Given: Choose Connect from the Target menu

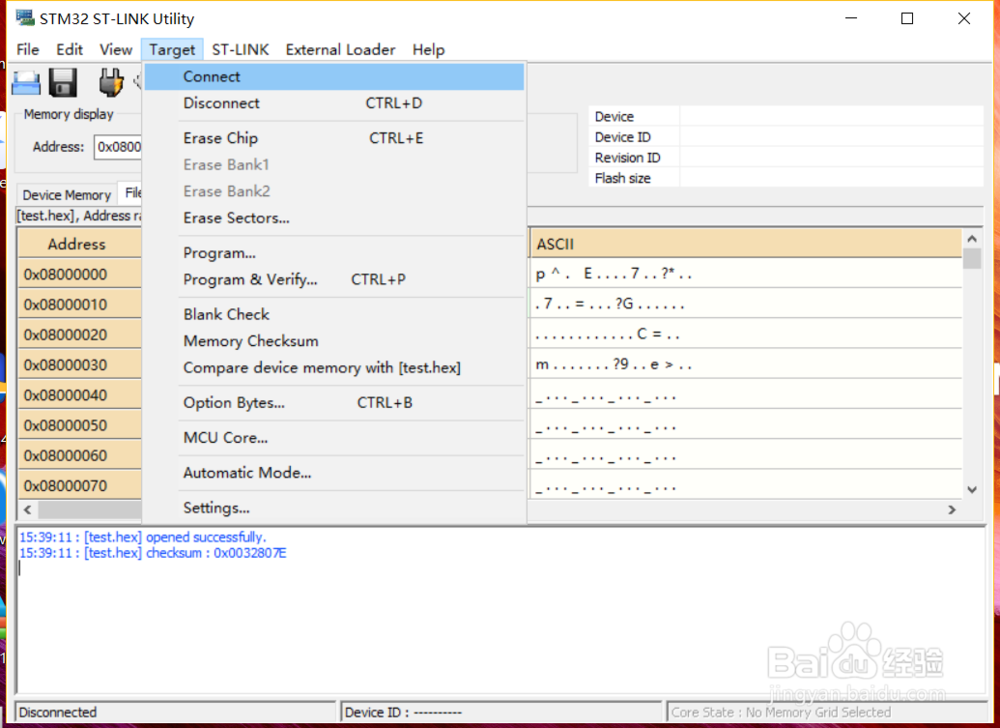Looking at the screenshot, I should tap(334, 76).
